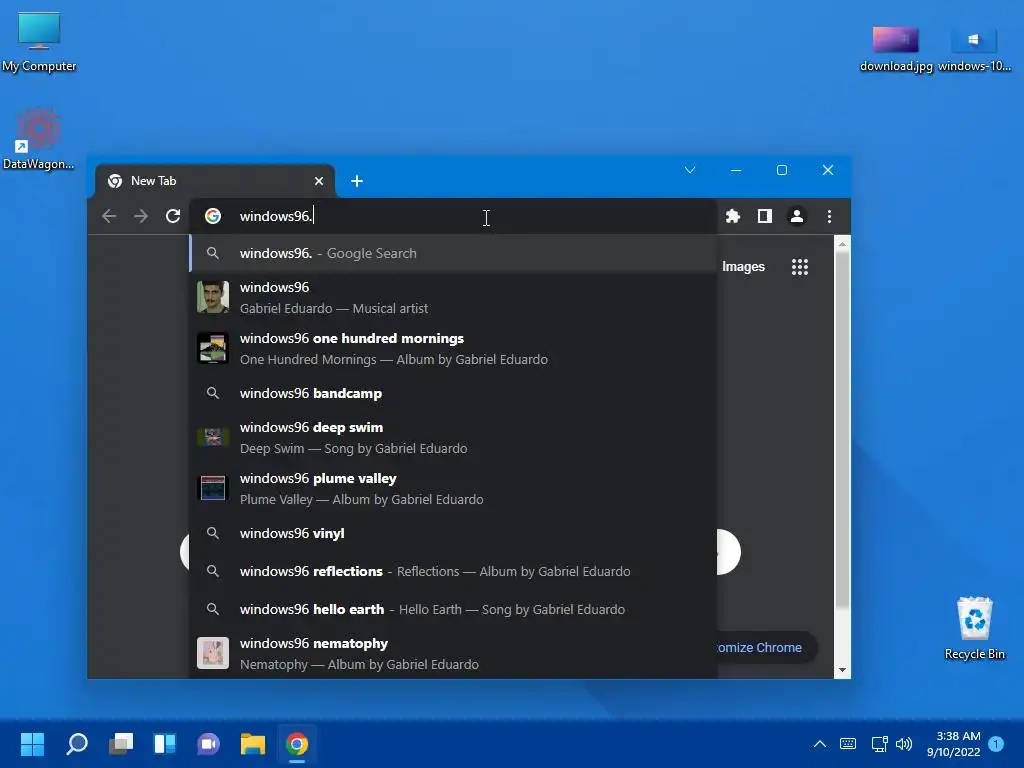This screenshot has width=1024, height=768.
Task: Select My Computer desktop icon
Action: [39, 42]
